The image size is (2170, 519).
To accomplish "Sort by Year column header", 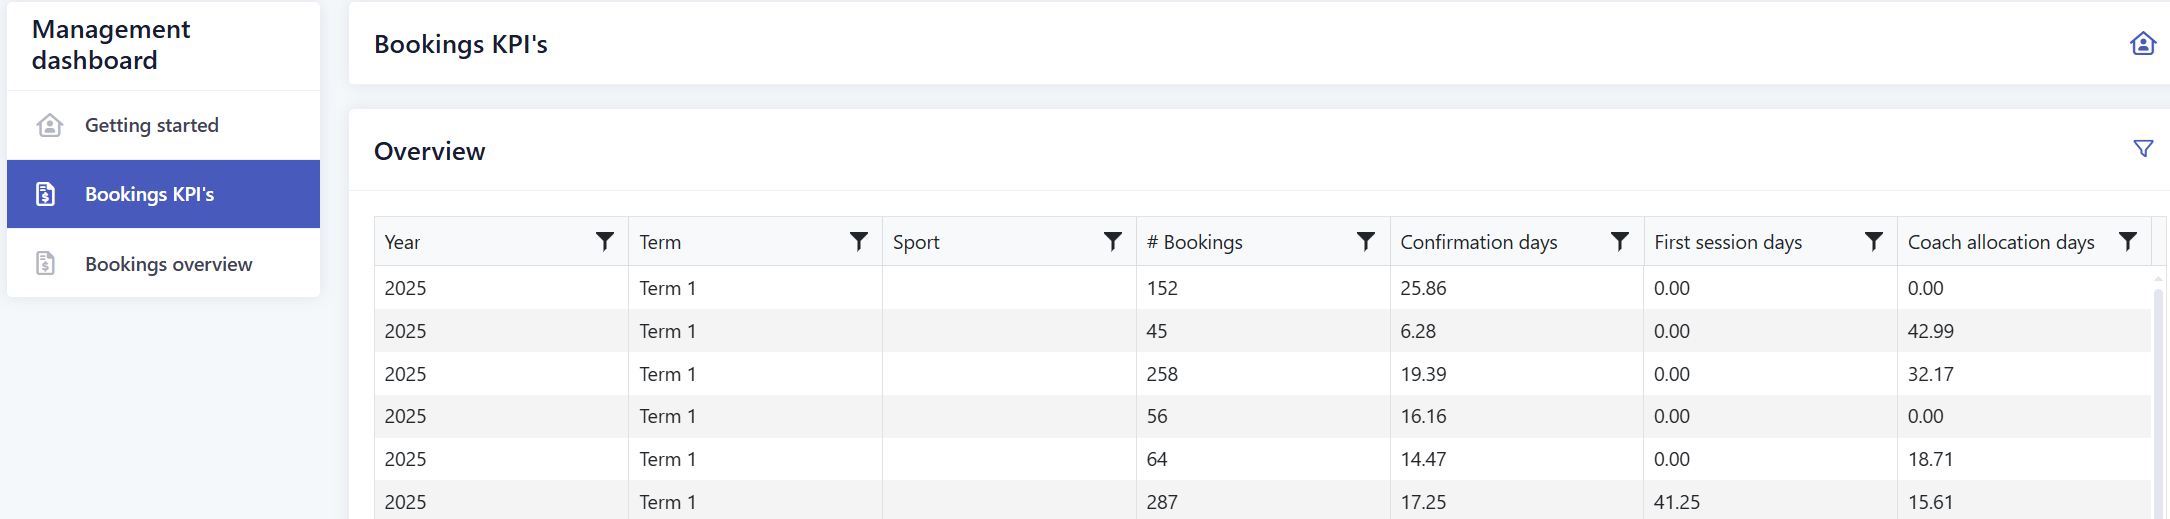I will click(x=402, y=242).
